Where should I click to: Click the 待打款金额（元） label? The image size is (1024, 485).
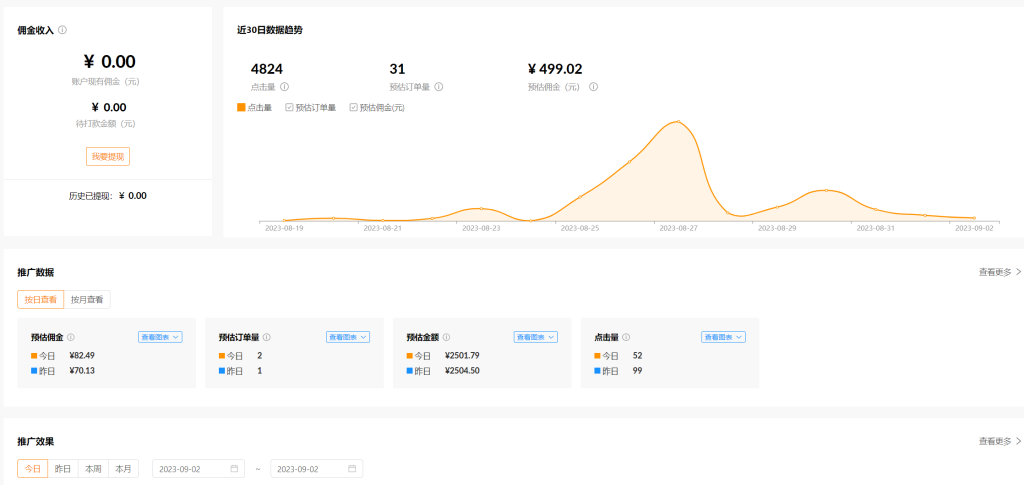pyautogui.click(x=106, y=123)
